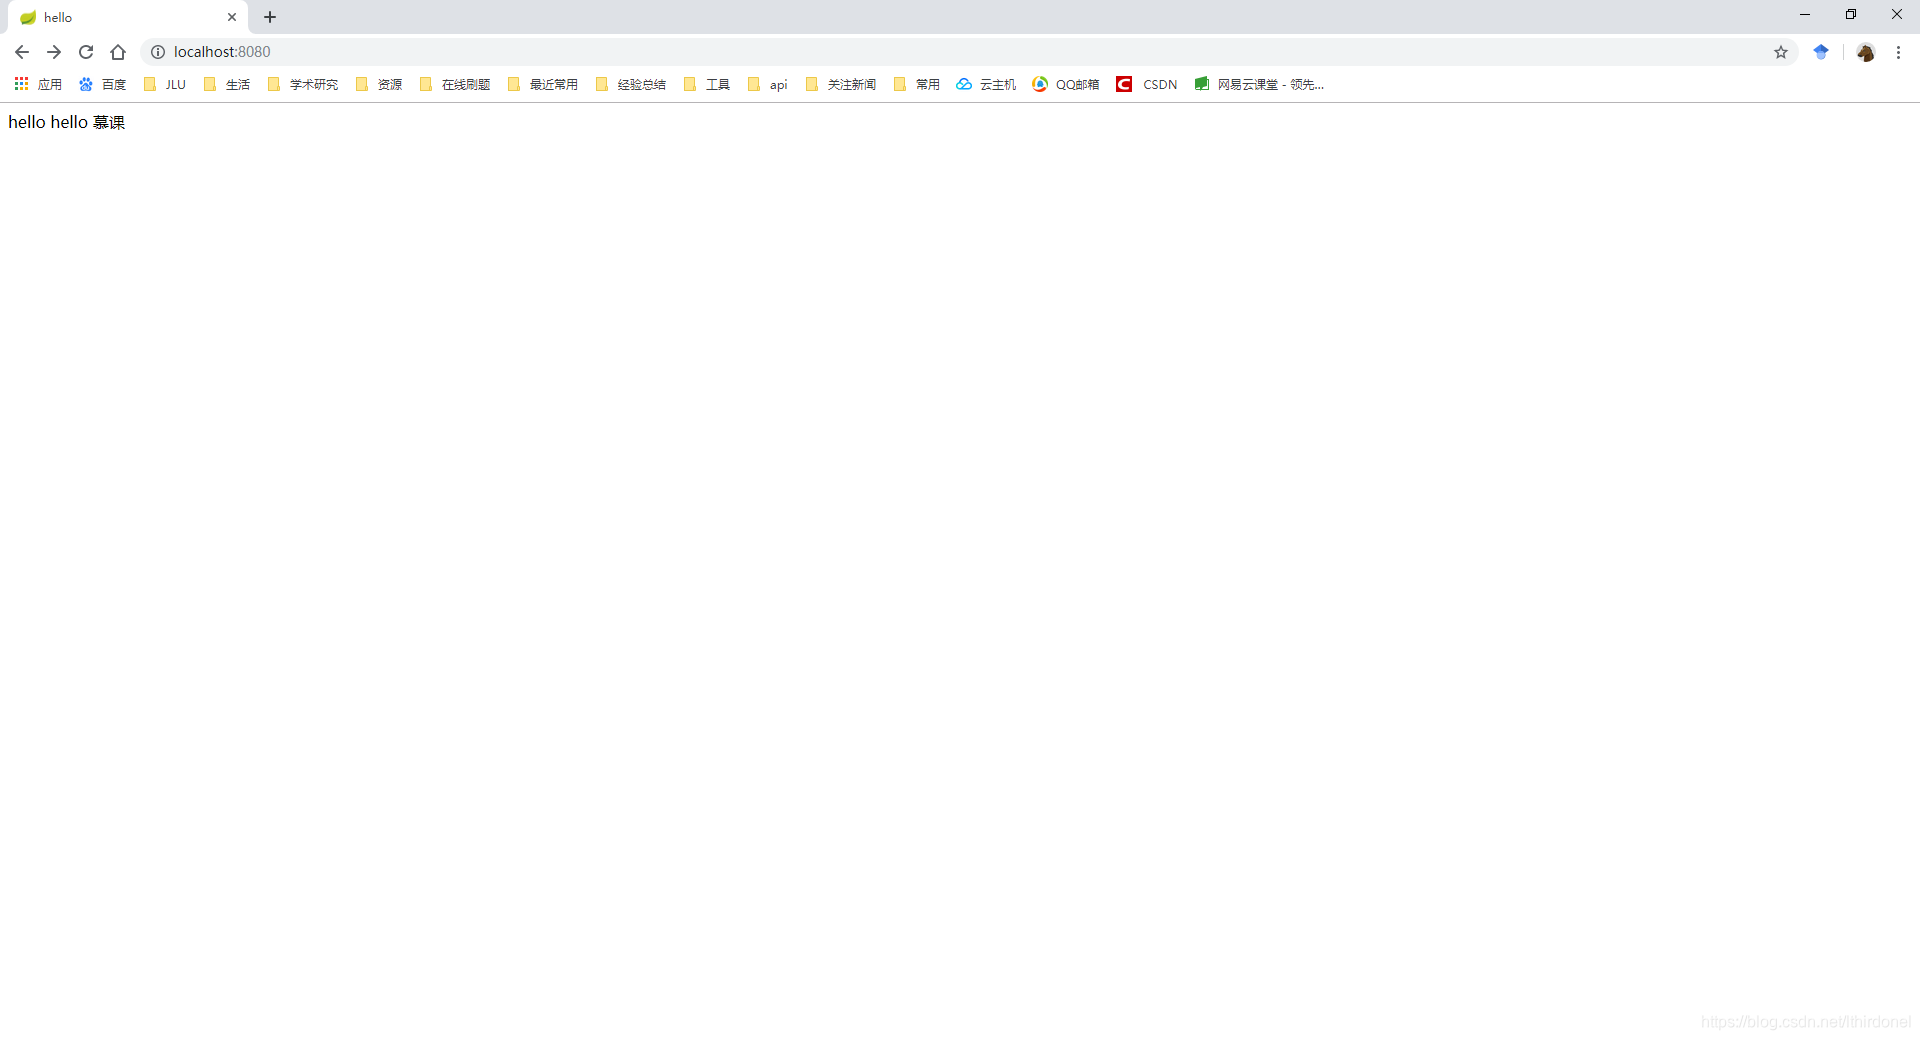The width and height of the screenshot is (1920, 1040).
Task: Open the 关注新闻 bookmark folder
Action: click(841, 84)
